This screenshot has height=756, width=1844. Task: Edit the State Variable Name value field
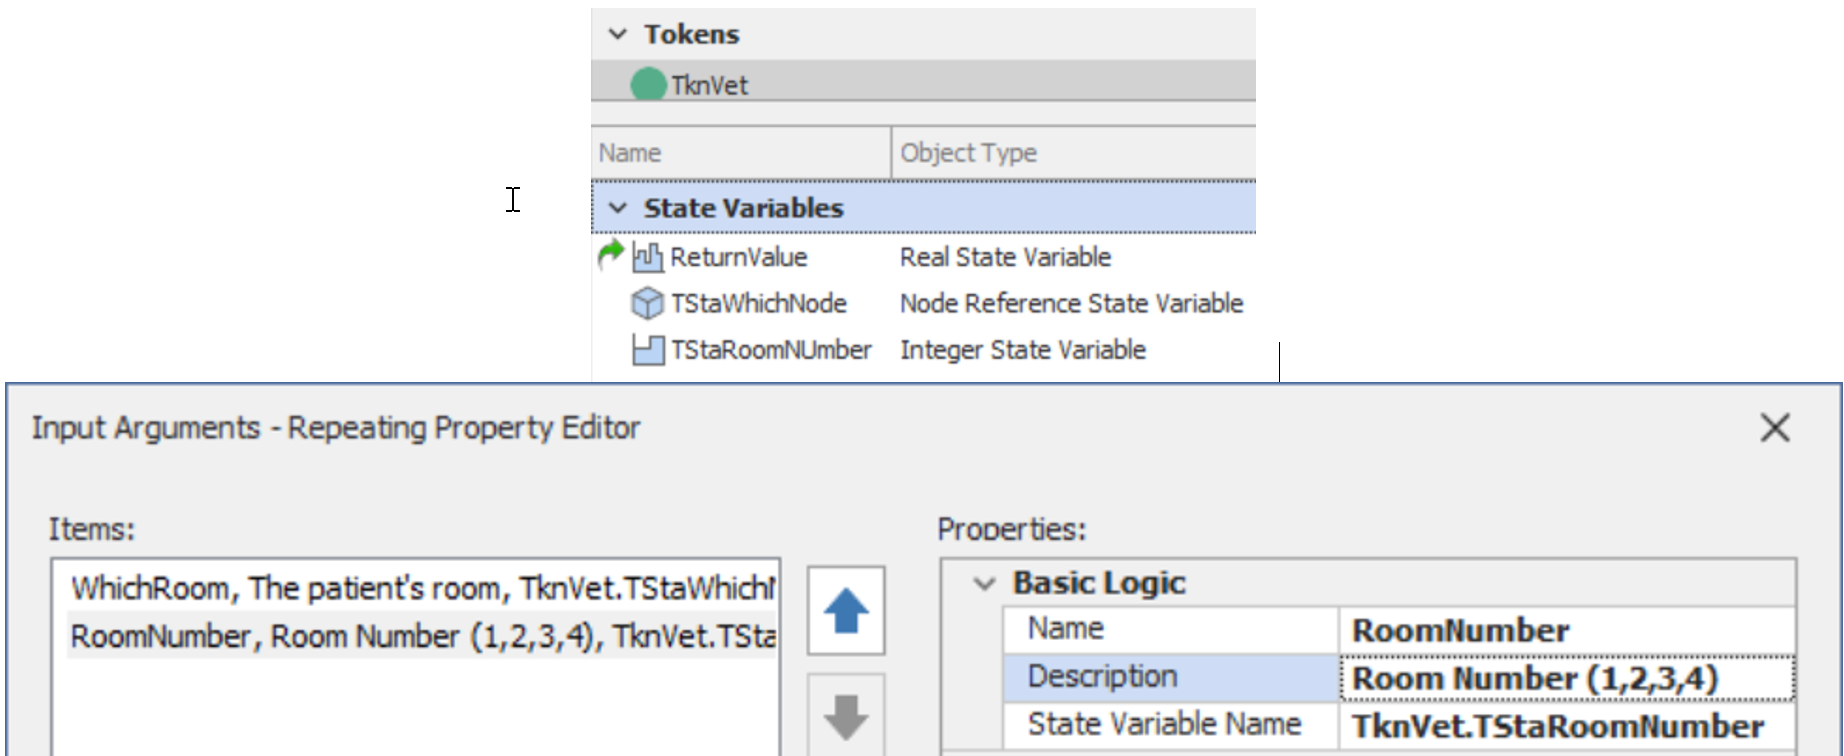tap(1566, 726)
